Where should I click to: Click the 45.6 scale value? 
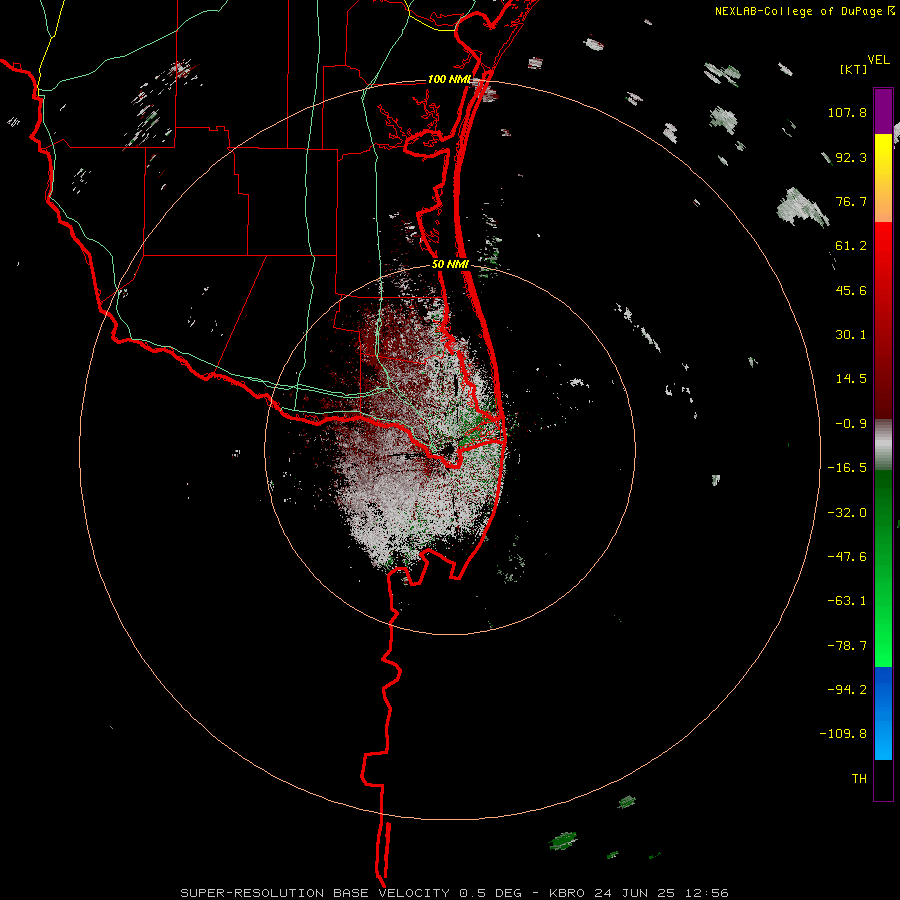(x=851, y=290)
